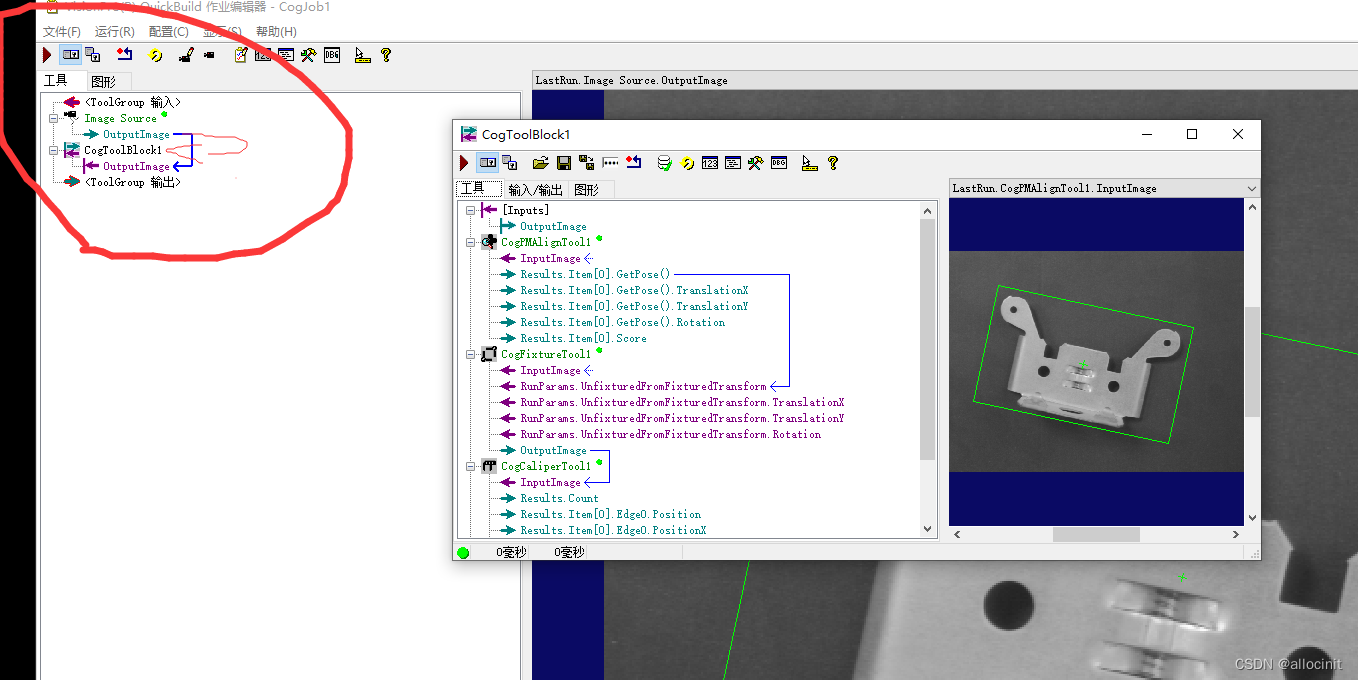Viewport: 1358px width, 680px height.
Task: Switch to 图形 tab in CogToolBlock1
Action: pos(587,190)
